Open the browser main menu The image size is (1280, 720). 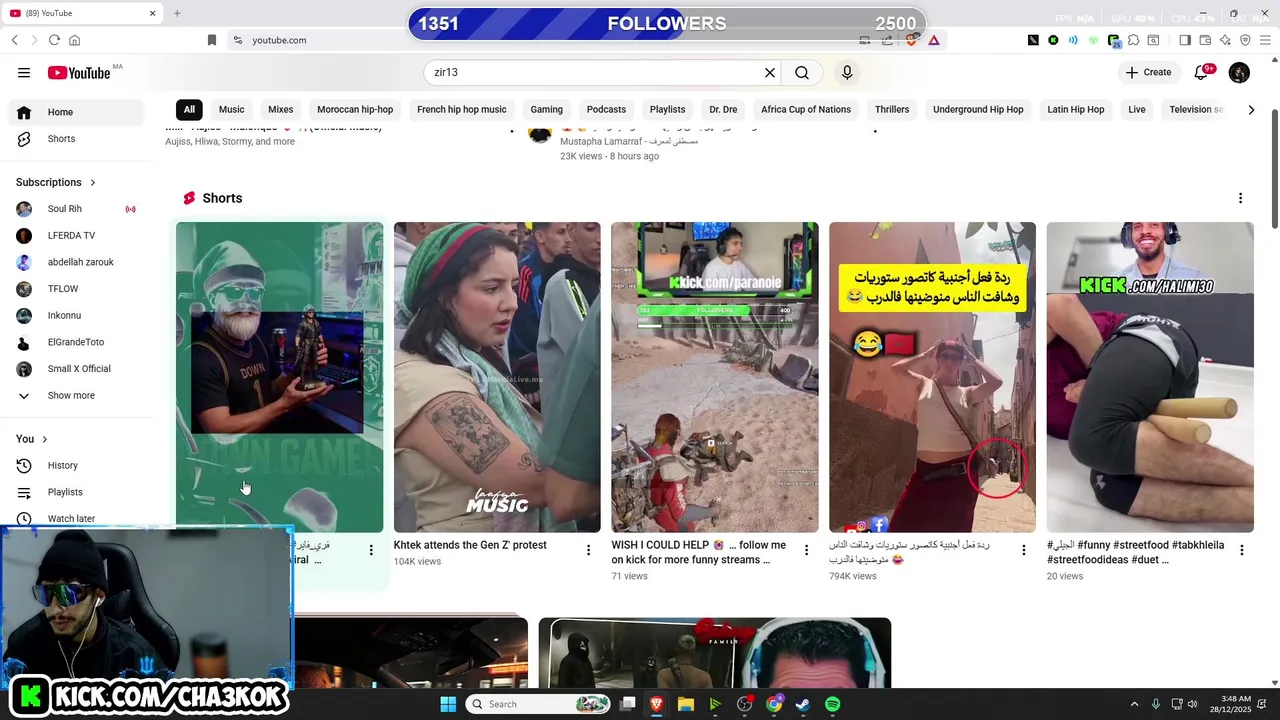click(1265, 40)
